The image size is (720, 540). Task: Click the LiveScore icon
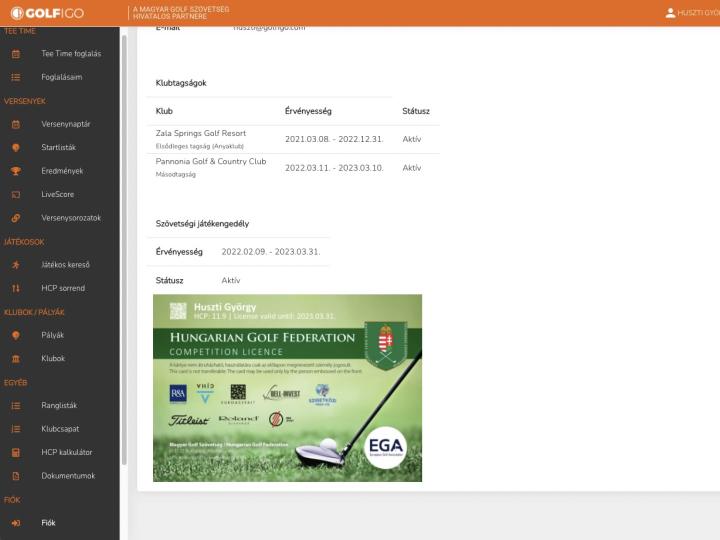[x=16, y=194]
